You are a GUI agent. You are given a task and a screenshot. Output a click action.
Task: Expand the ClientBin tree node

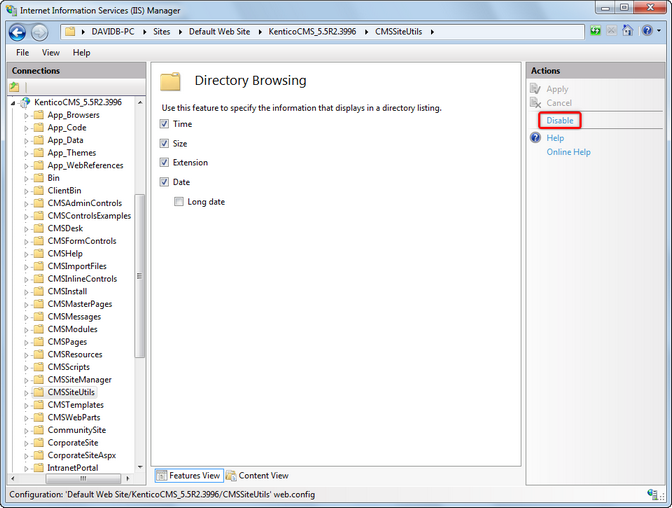[x=26, y=191]
